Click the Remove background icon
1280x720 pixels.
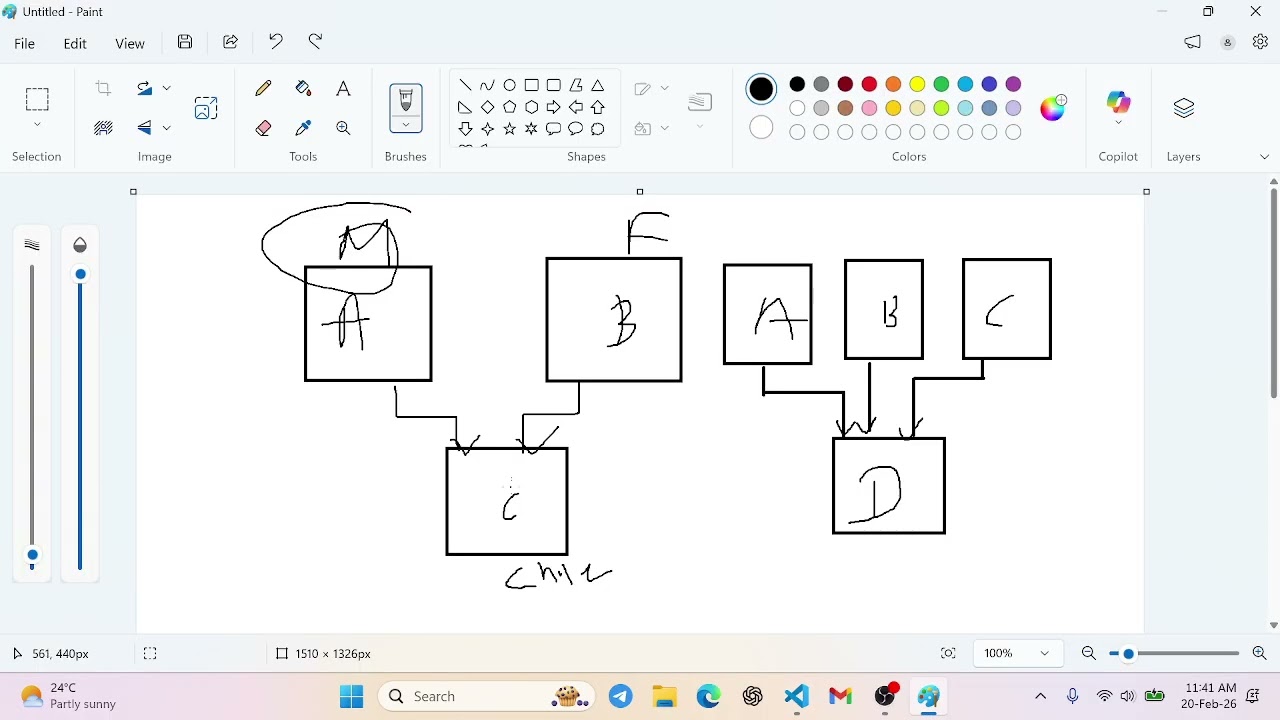coord(103,128)
